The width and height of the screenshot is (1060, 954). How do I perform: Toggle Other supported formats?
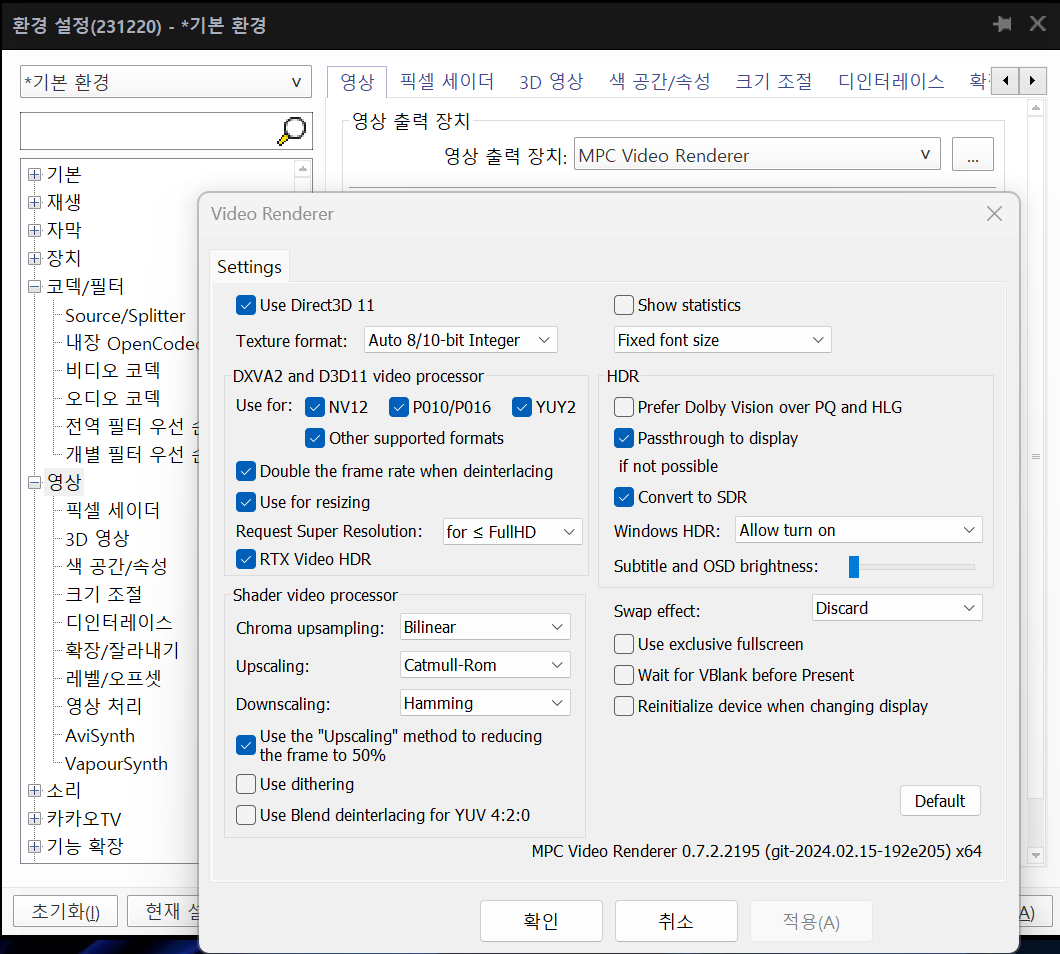(x=315, y=438)
